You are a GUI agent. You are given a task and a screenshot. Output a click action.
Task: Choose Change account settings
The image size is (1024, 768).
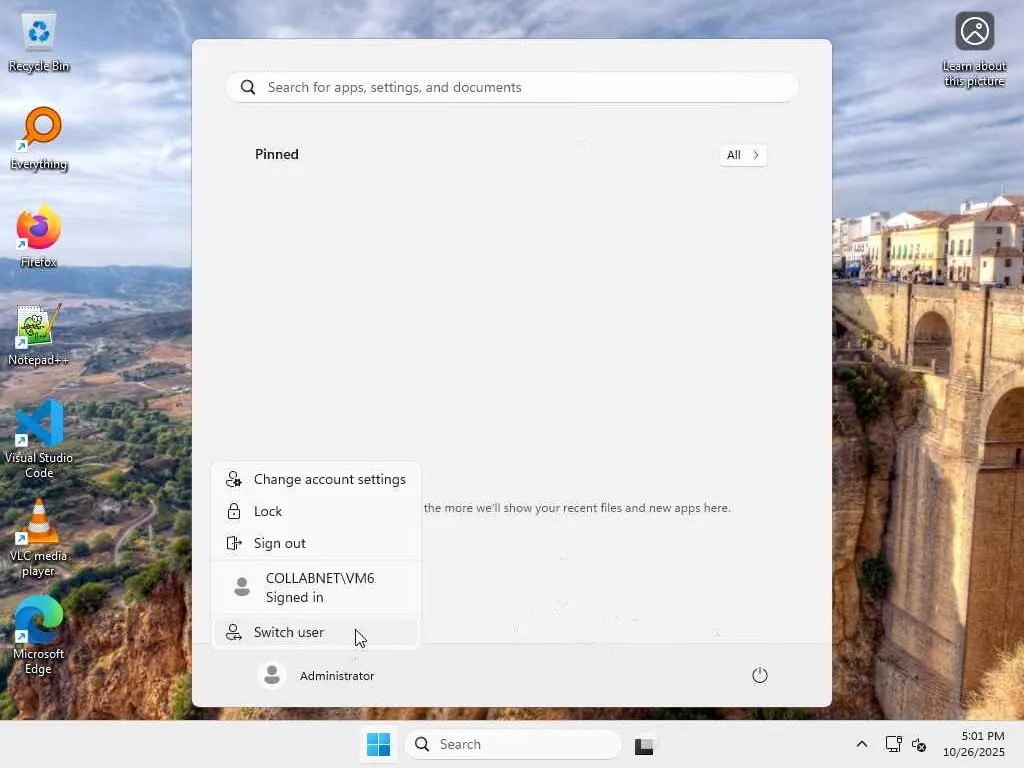[x=316, y=479]
